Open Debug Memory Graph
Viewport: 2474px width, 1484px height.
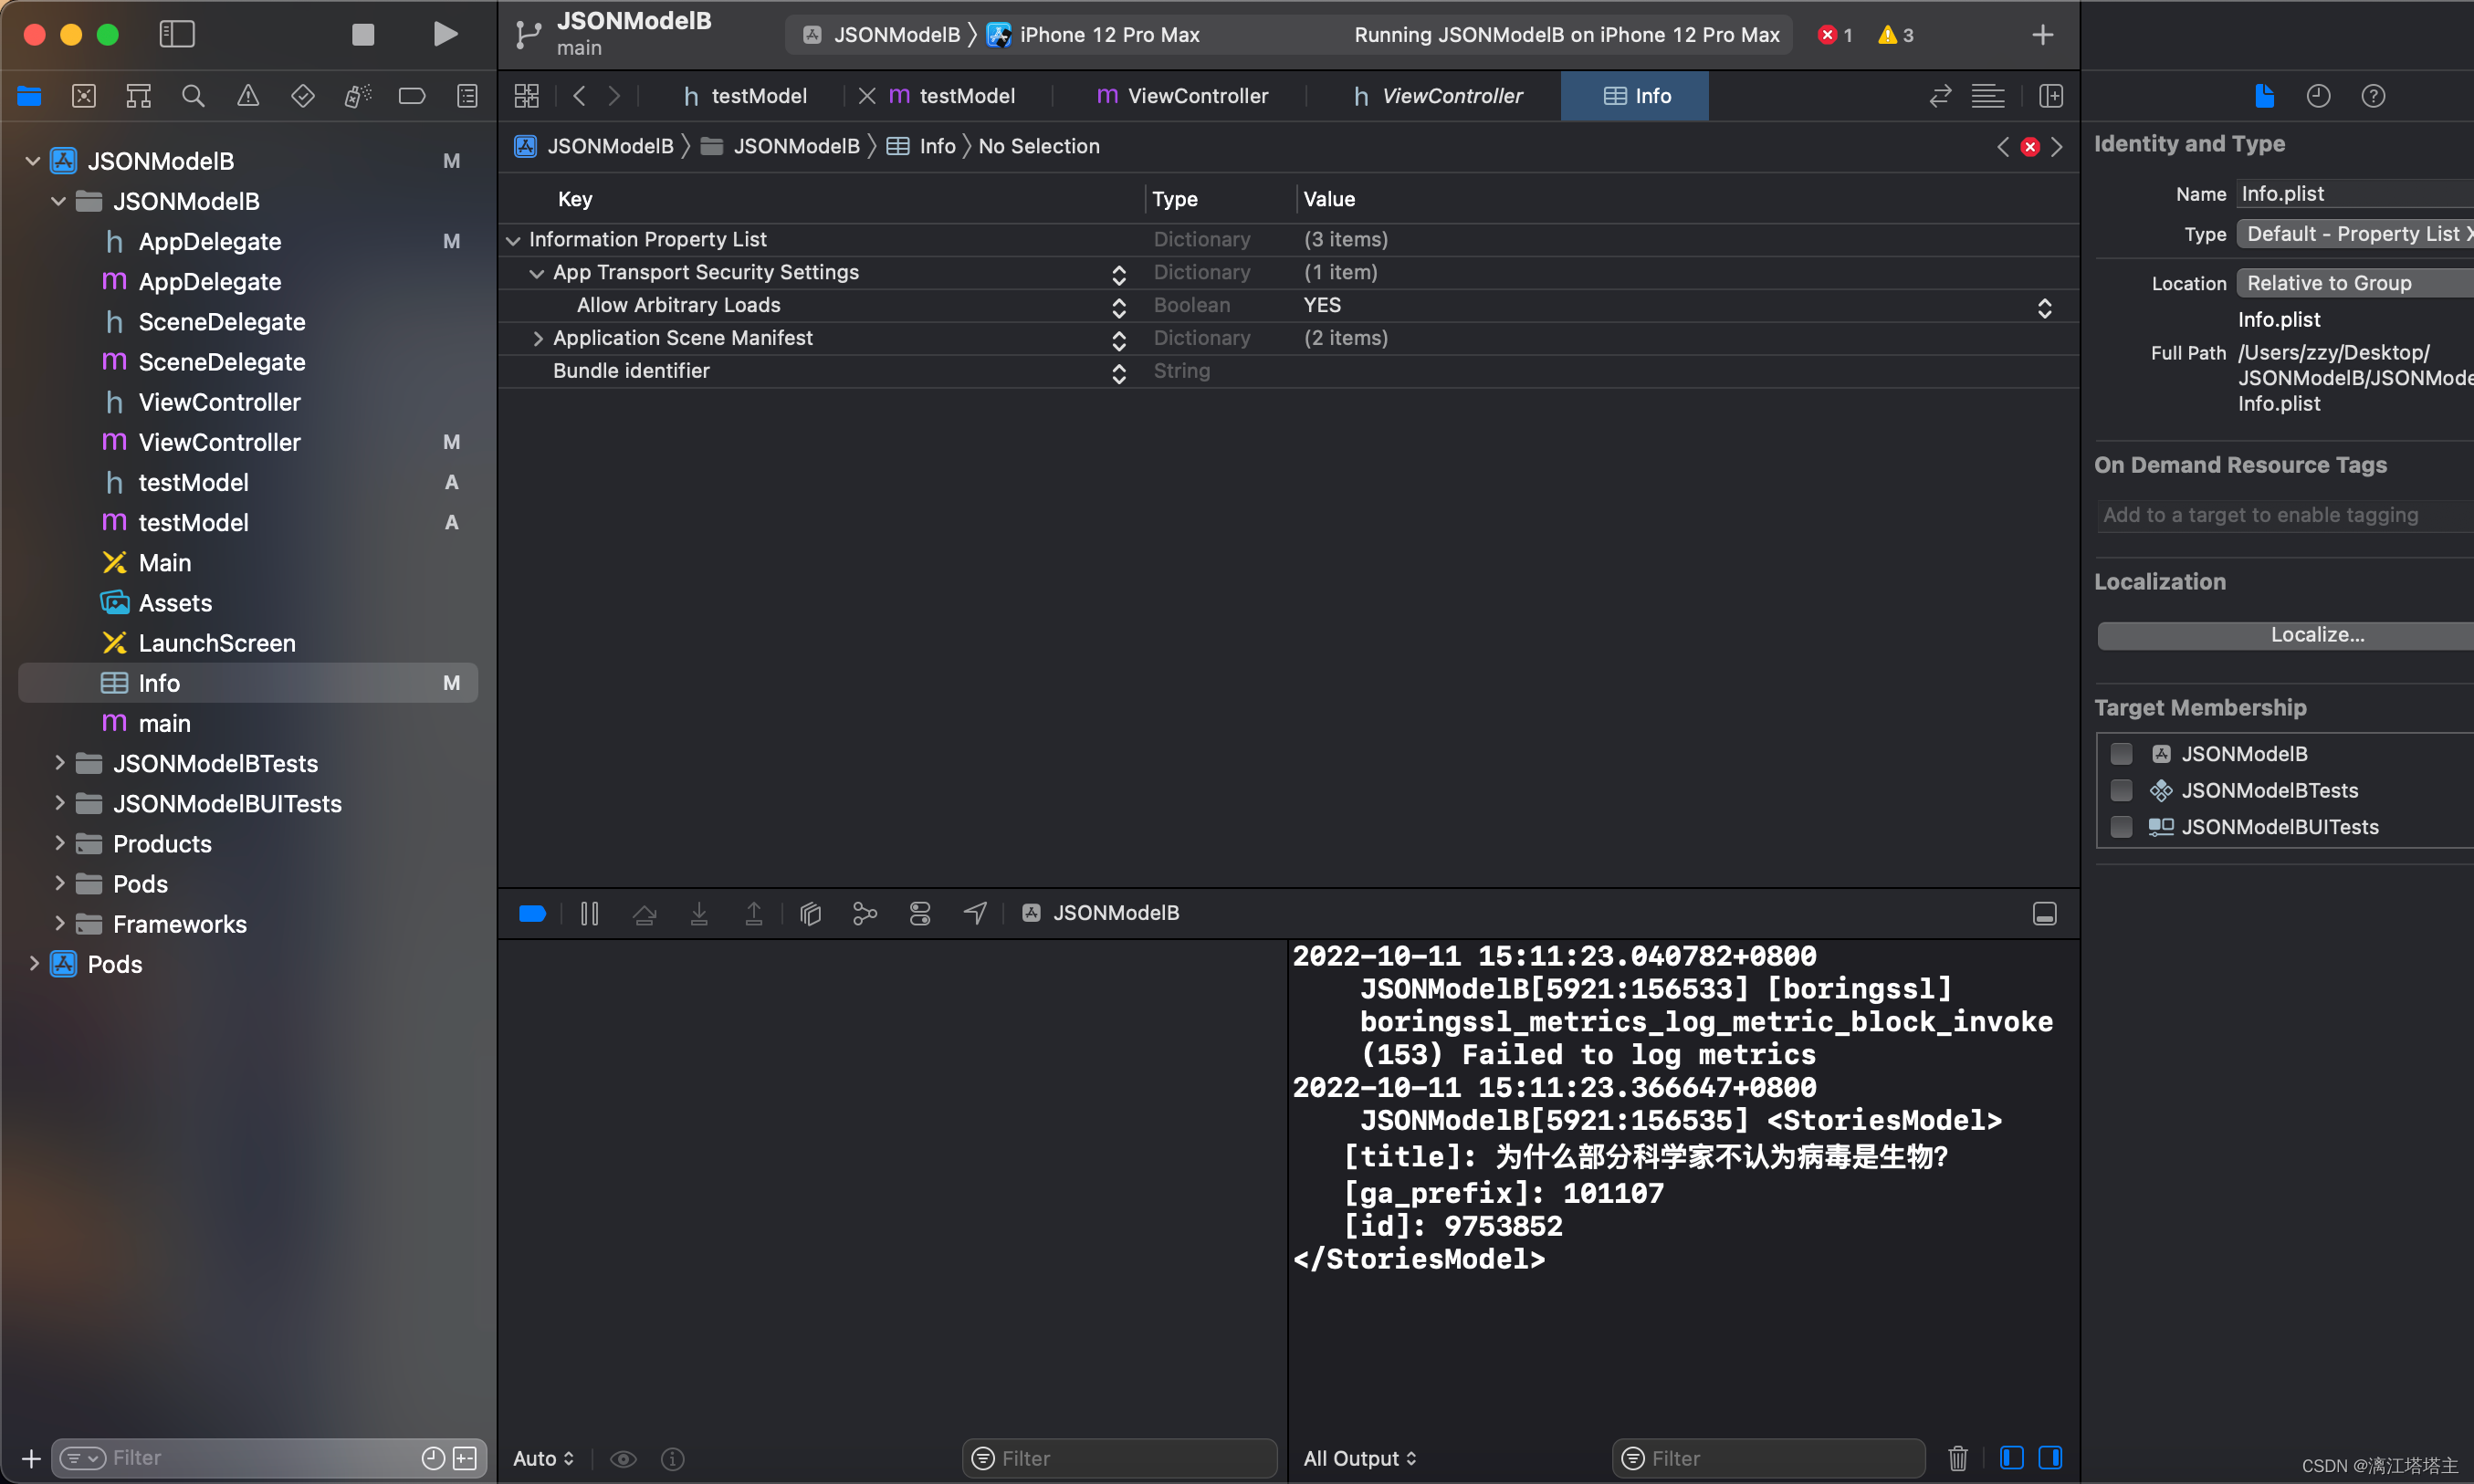point(865,913)
